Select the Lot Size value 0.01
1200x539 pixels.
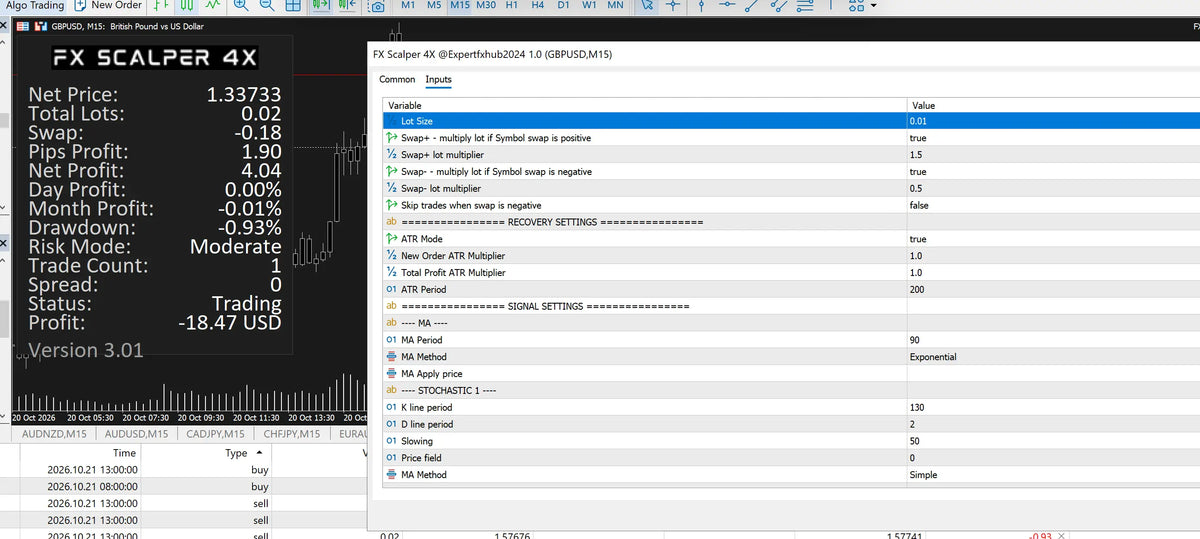1054,121
